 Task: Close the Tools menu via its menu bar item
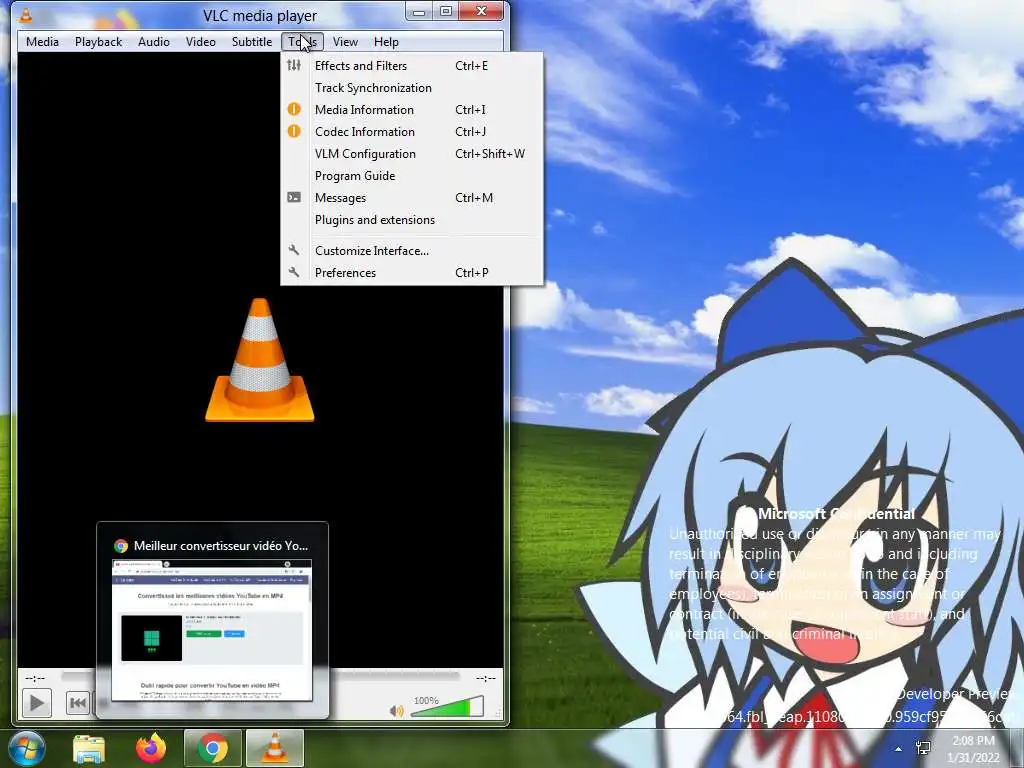(x=302, y=42)
